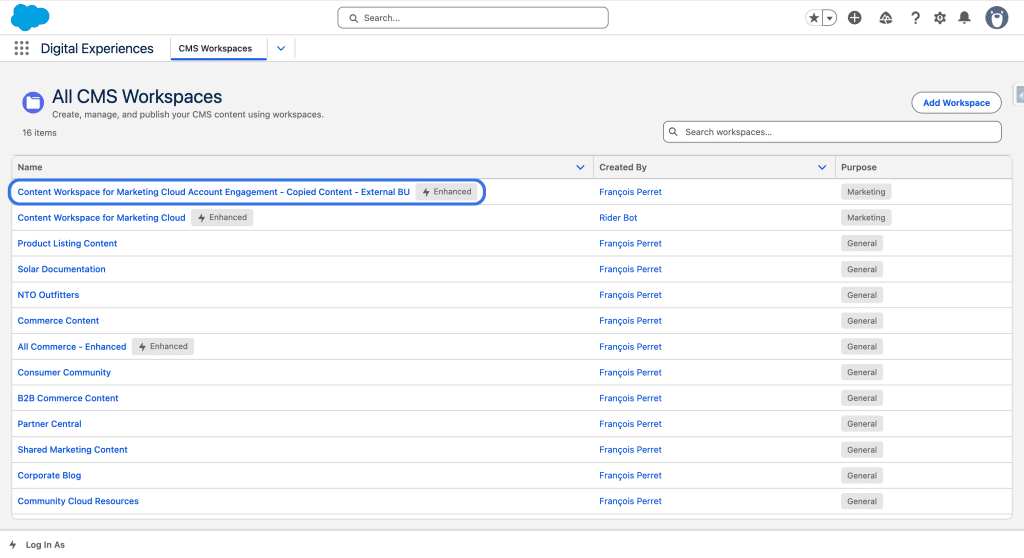This screenshot has height=558, width=1024.
Task: Open the NTO Outfitters workspace
Action: (48, 295)
